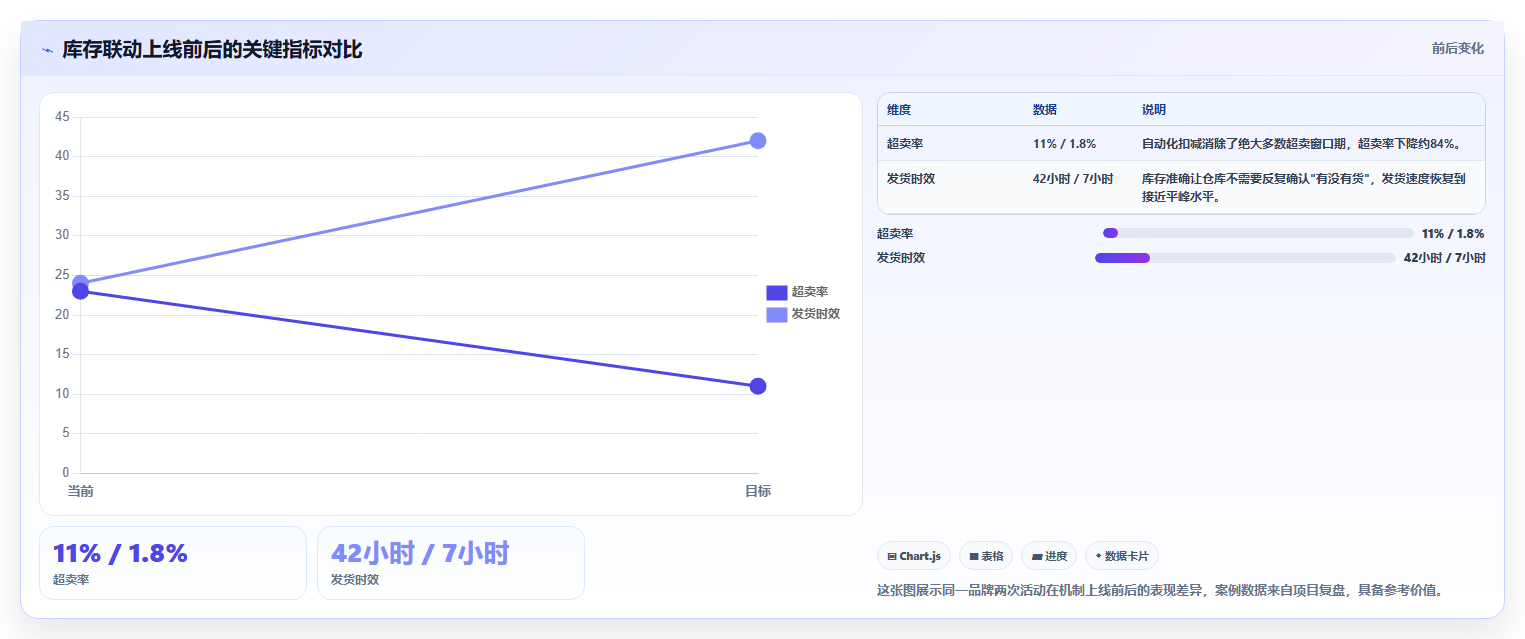
Task: Click the 发货时效 progress bar
Action: coord(1245,258)
